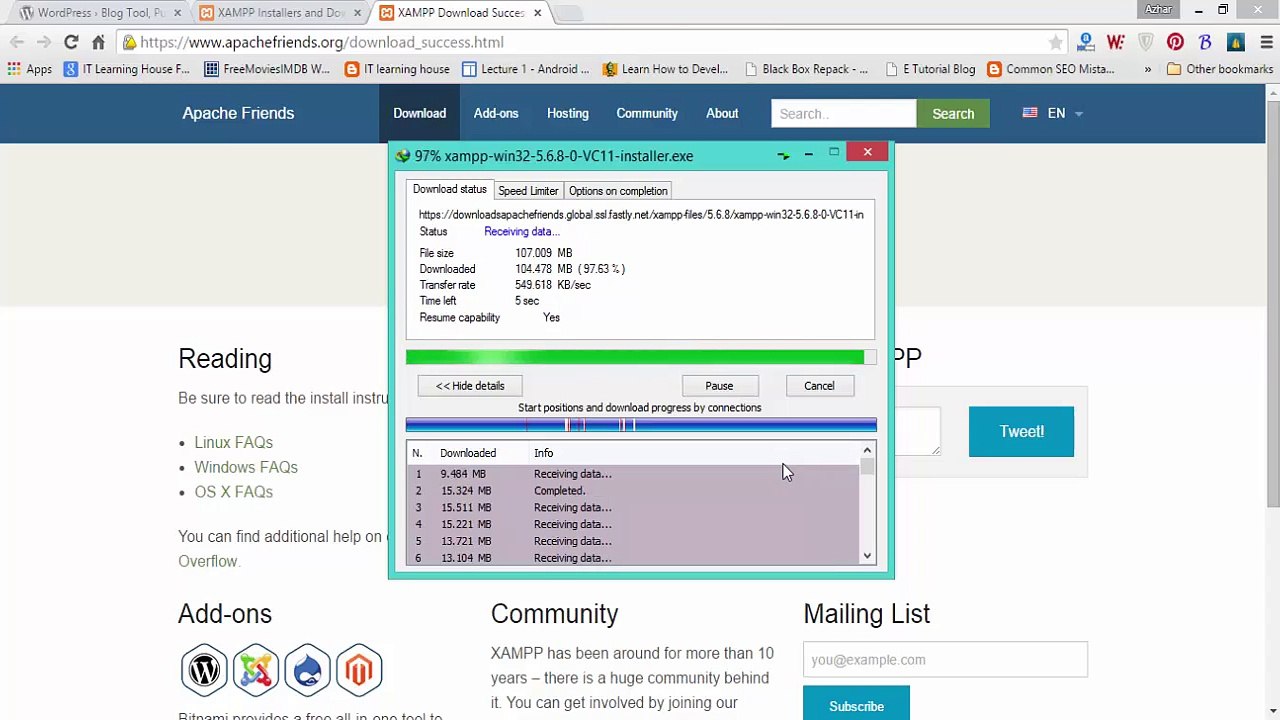Open the Options on completion tab
Image resolution: width=1280 pixels, height=720 pixels.
click(618, 191)
